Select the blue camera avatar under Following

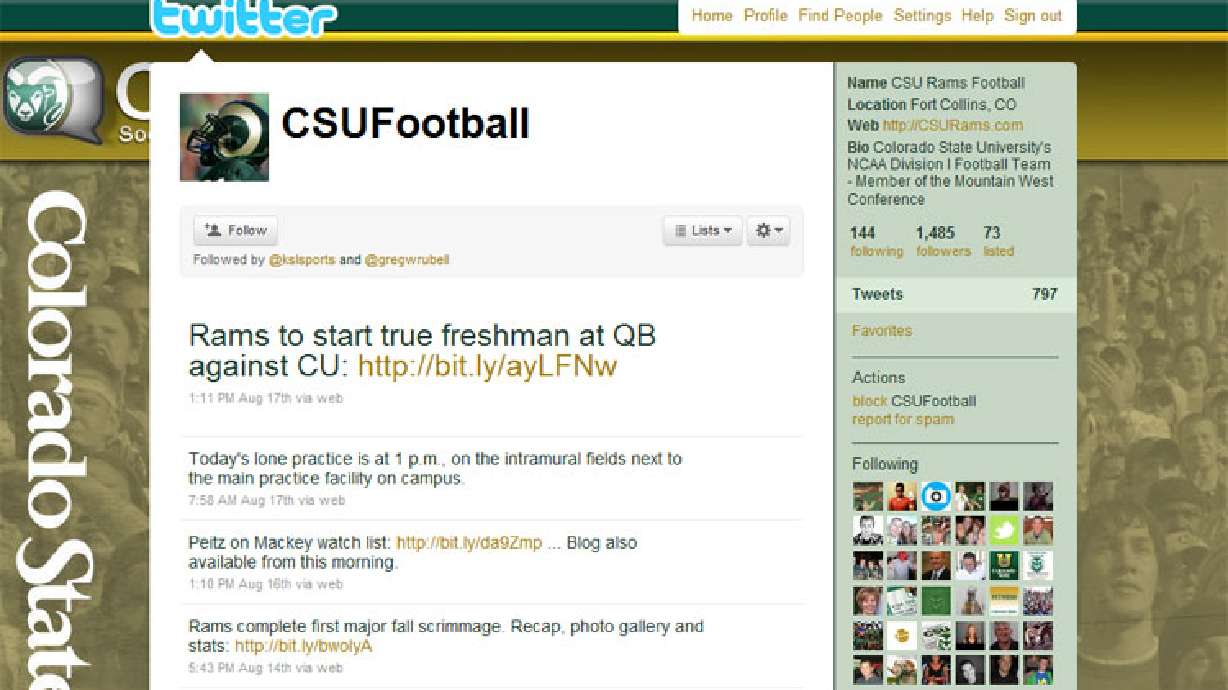click(936, 496)
